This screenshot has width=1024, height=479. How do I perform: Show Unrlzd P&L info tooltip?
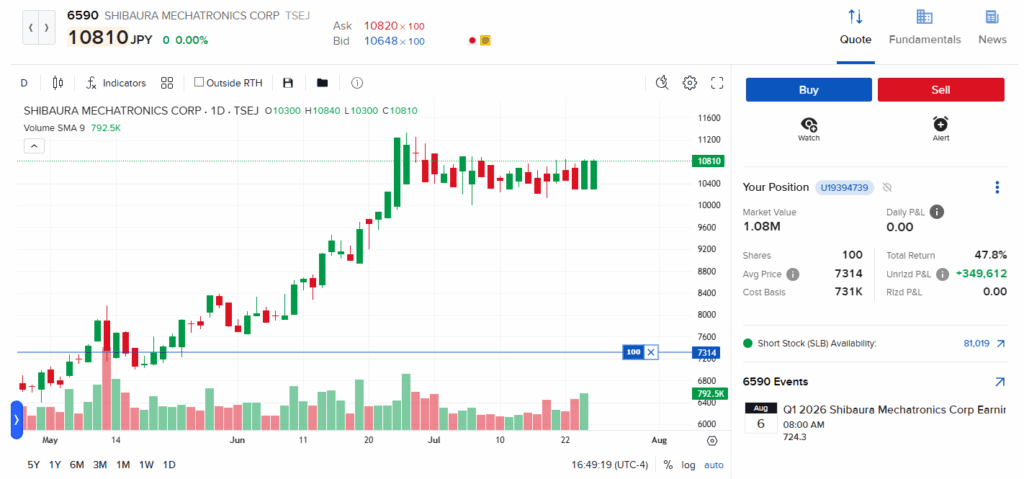(x=942, y=274)
